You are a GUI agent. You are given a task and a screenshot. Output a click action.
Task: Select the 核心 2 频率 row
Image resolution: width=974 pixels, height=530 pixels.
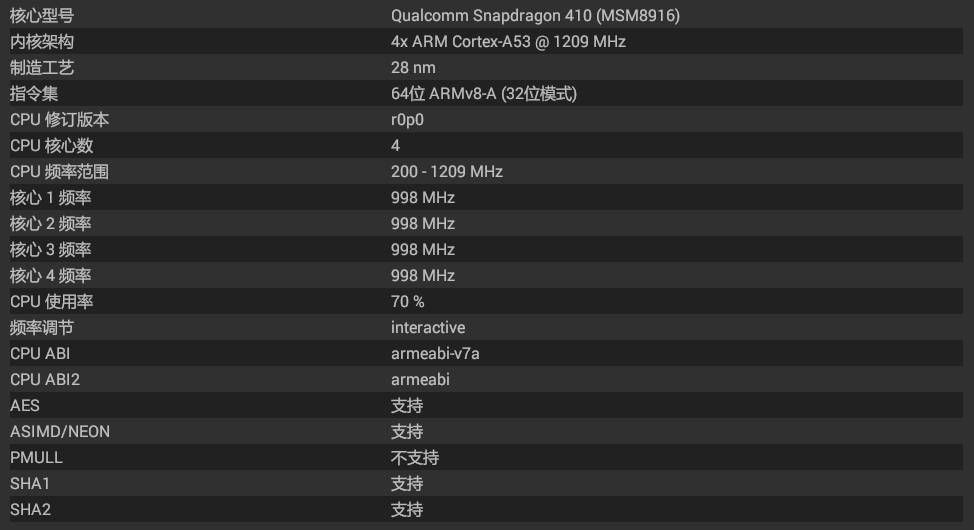(x=487, y=224)
